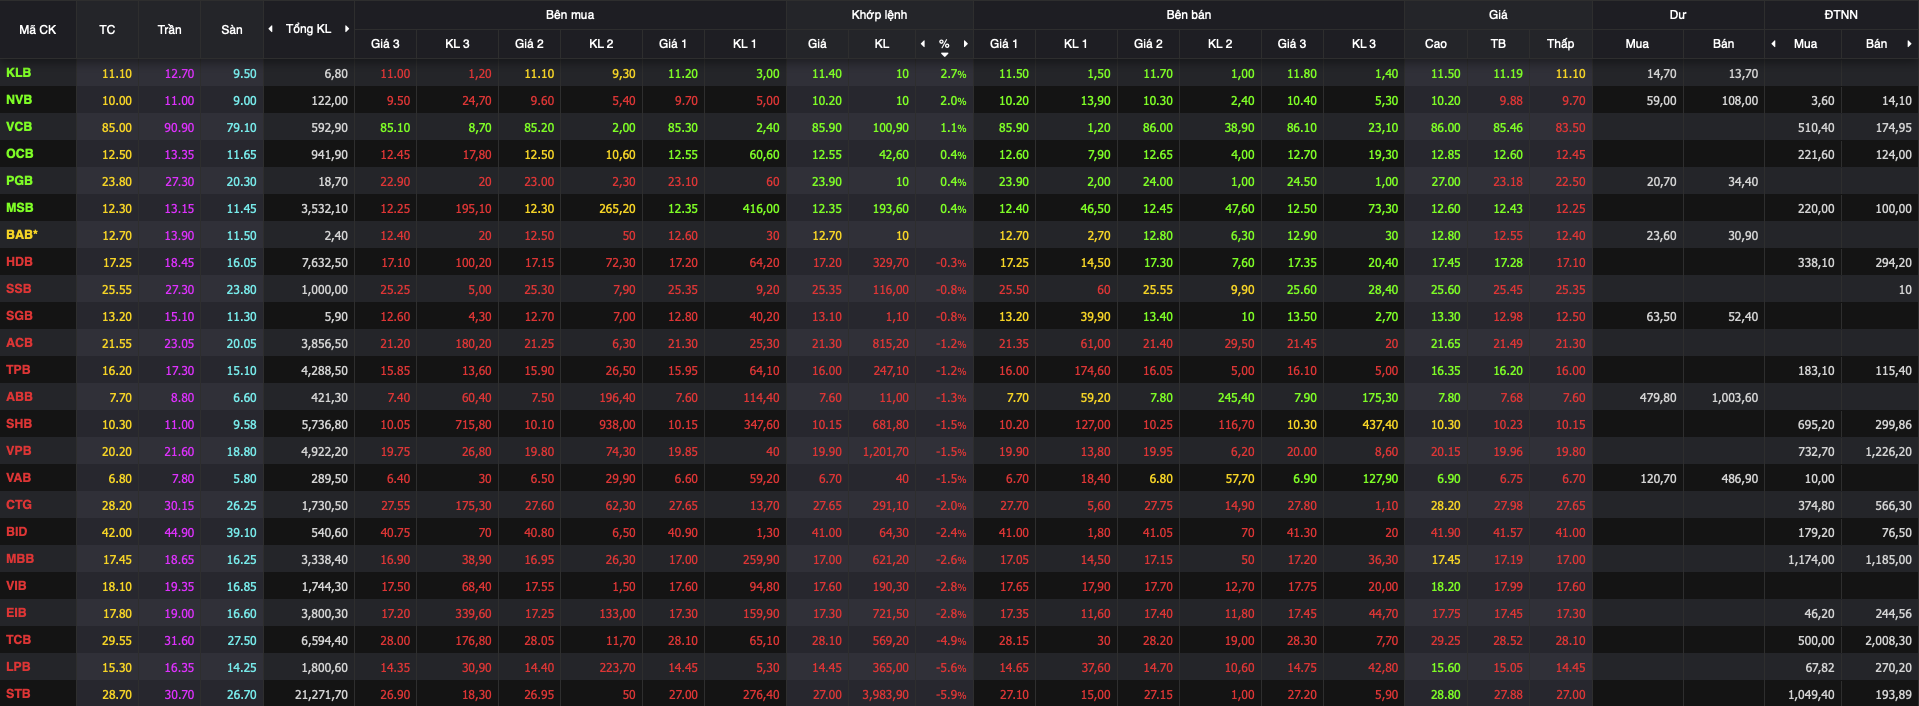Click VPB matched volume 1,201,70
1919x706 pixels.
[x=885, y=452]
